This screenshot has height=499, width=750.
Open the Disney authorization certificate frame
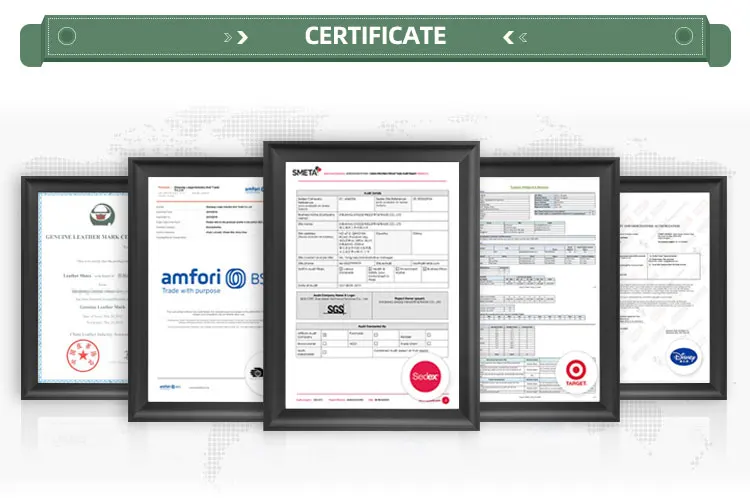click(673, 288)
